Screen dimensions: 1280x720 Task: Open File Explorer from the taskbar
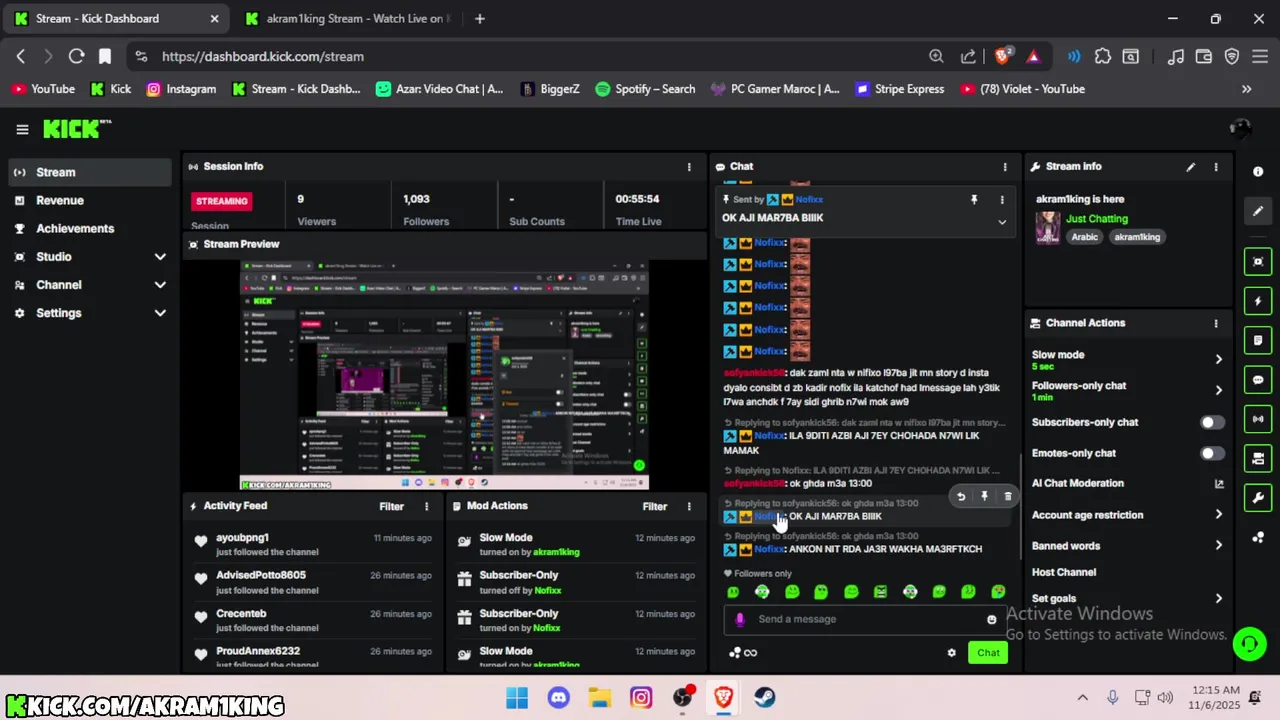(599, 698)
